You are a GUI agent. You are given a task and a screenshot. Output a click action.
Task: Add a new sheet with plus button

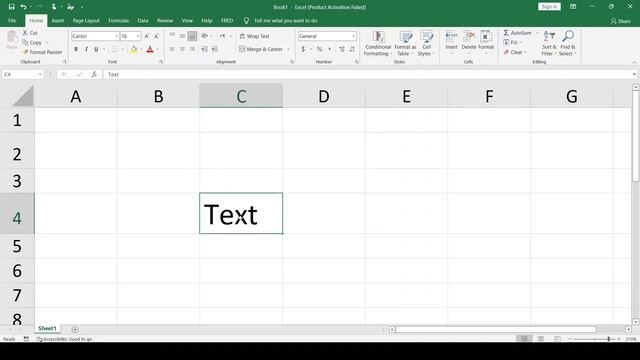click(75, 329)
